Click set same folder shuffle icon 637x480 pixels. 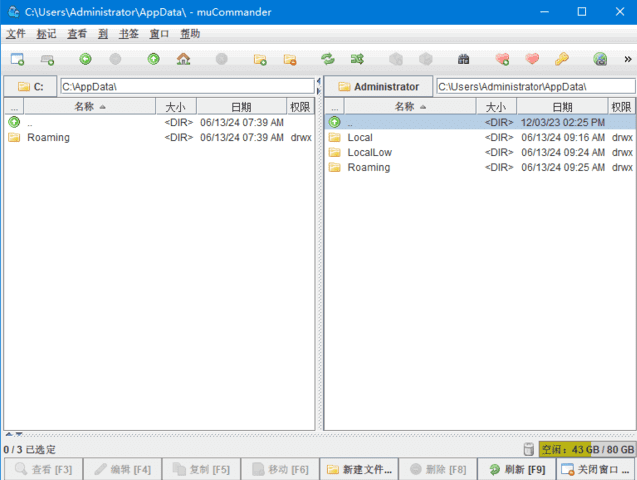point(357,59)
